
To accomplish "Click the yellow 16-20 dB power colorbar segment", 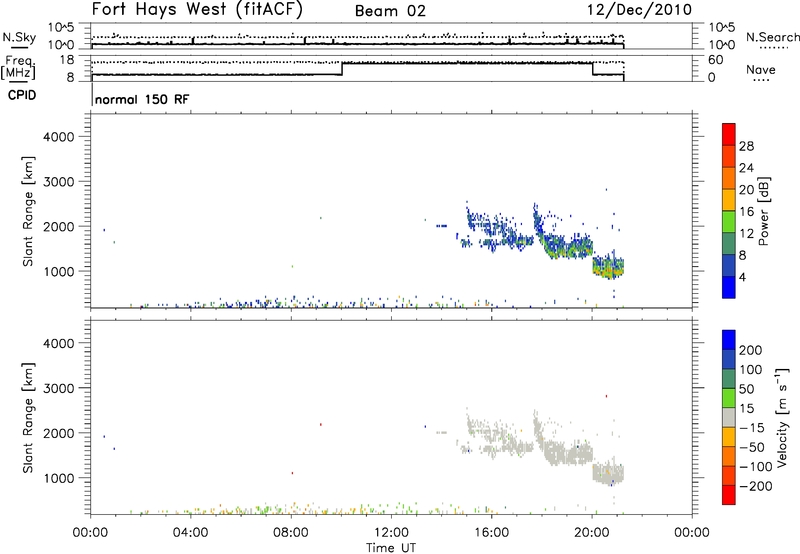I will coord(729,199).
